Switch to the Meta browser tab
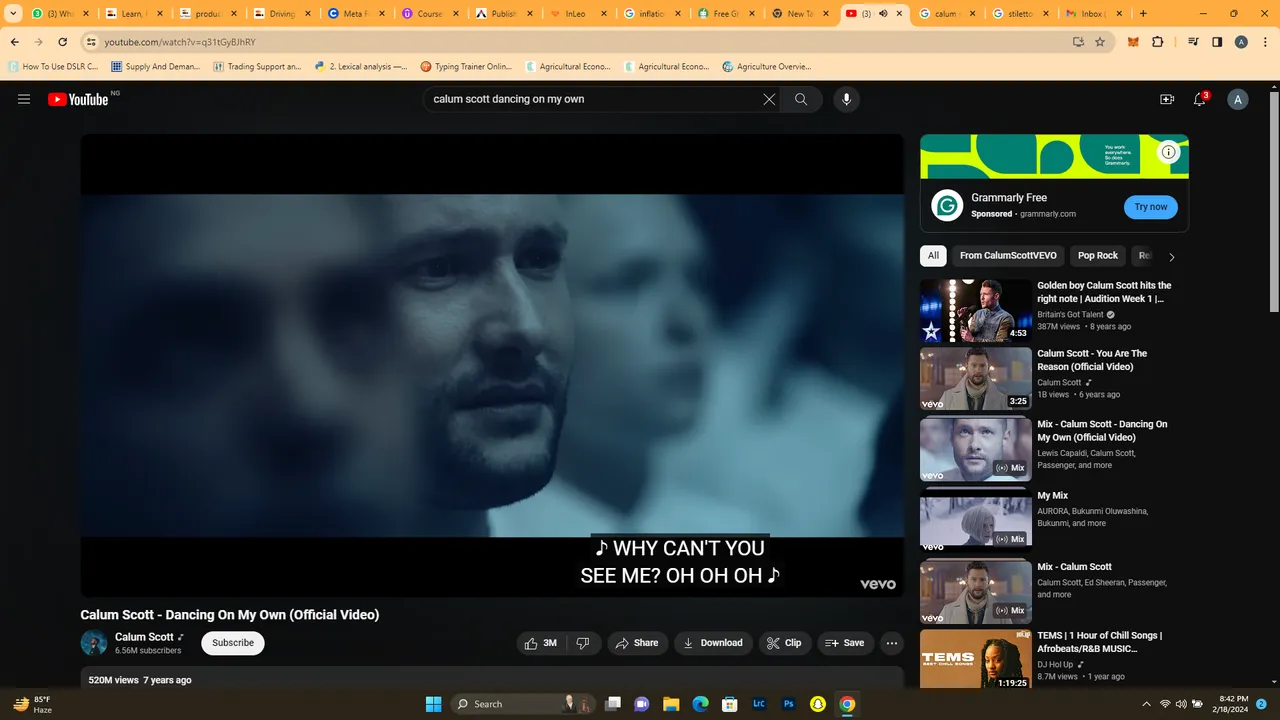The image size is (1280, 720). (355, 14)
